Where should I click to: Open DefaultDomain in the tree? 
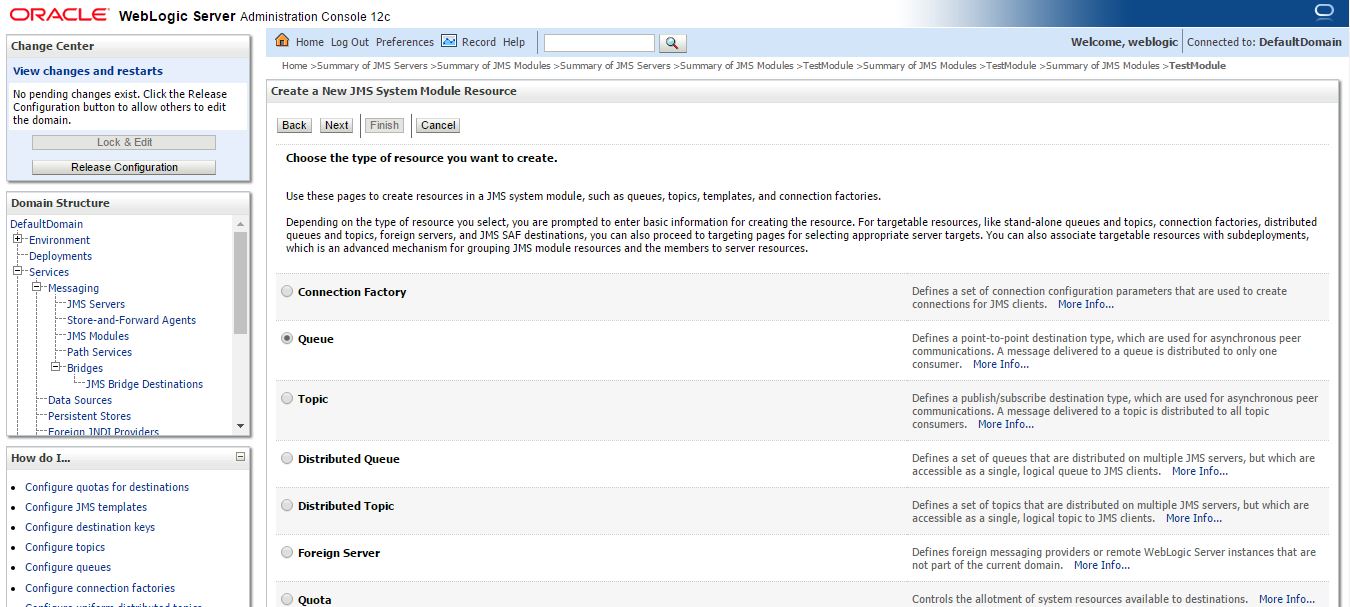[47, 224]
